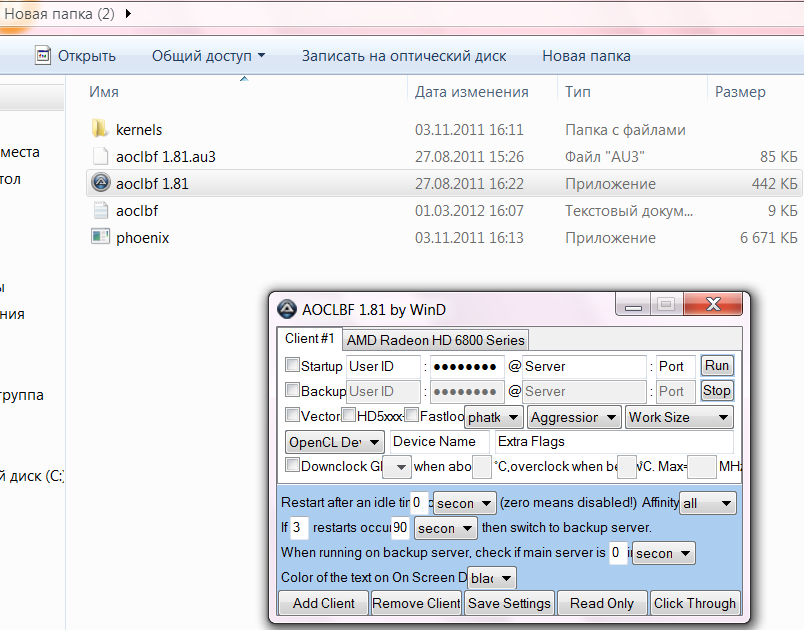Open main server check unit dropdown

tap(664, 553)
